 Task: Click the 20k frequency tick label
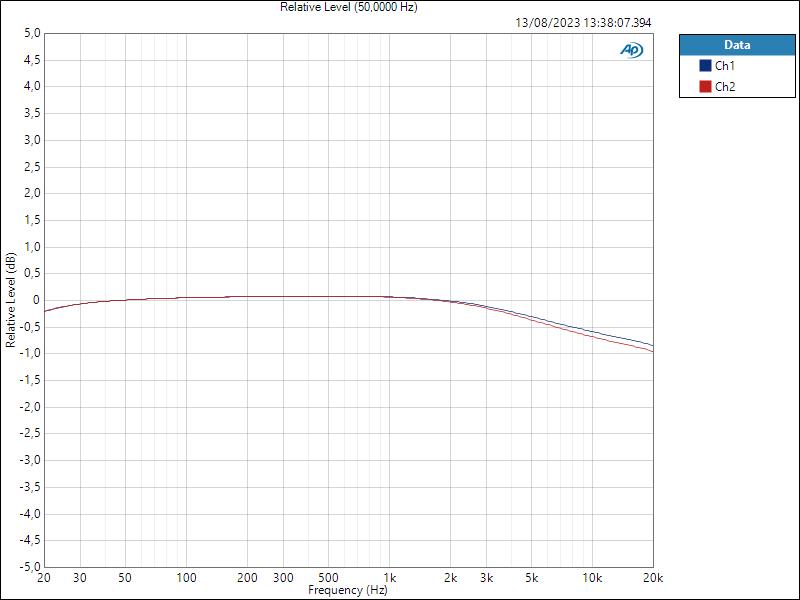[654, 577]
